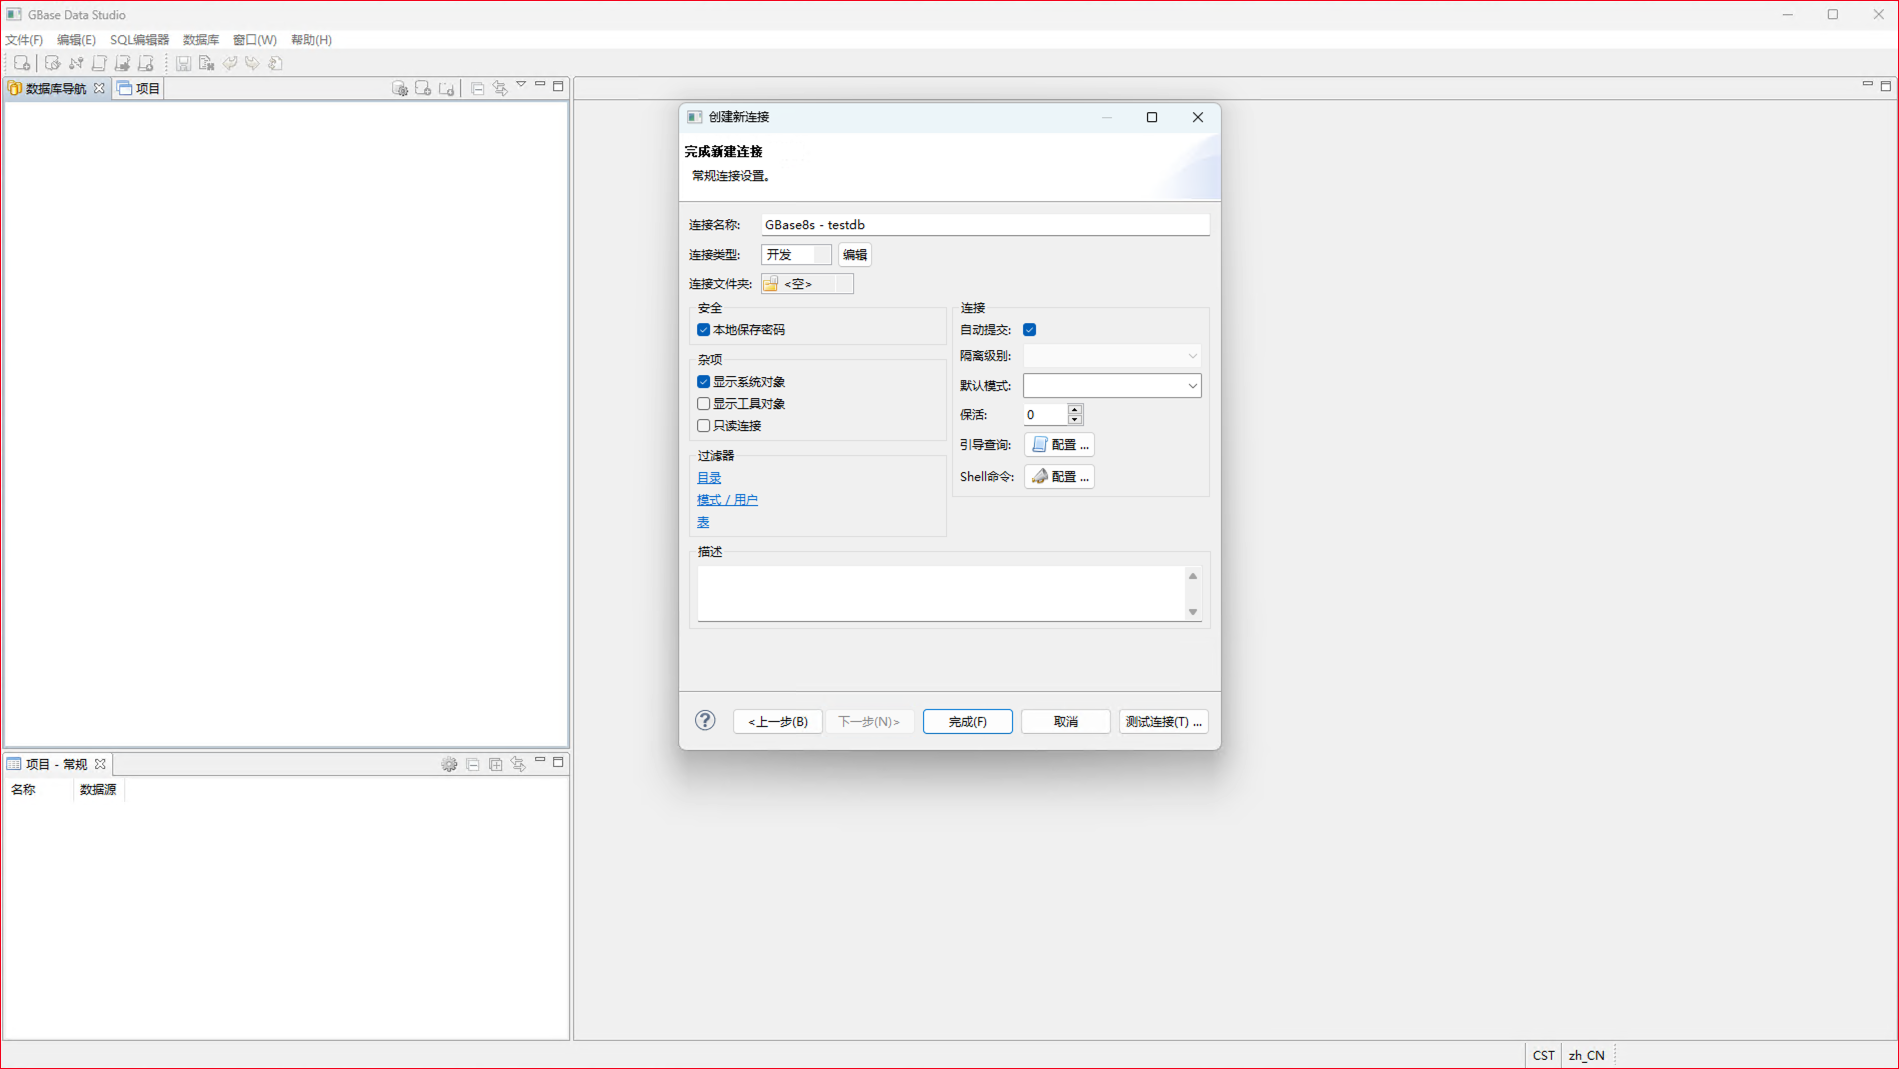Viewport: 1899px width, 1069px height.
Task: Click Collapse All icon in project panel
Action: 473,764
